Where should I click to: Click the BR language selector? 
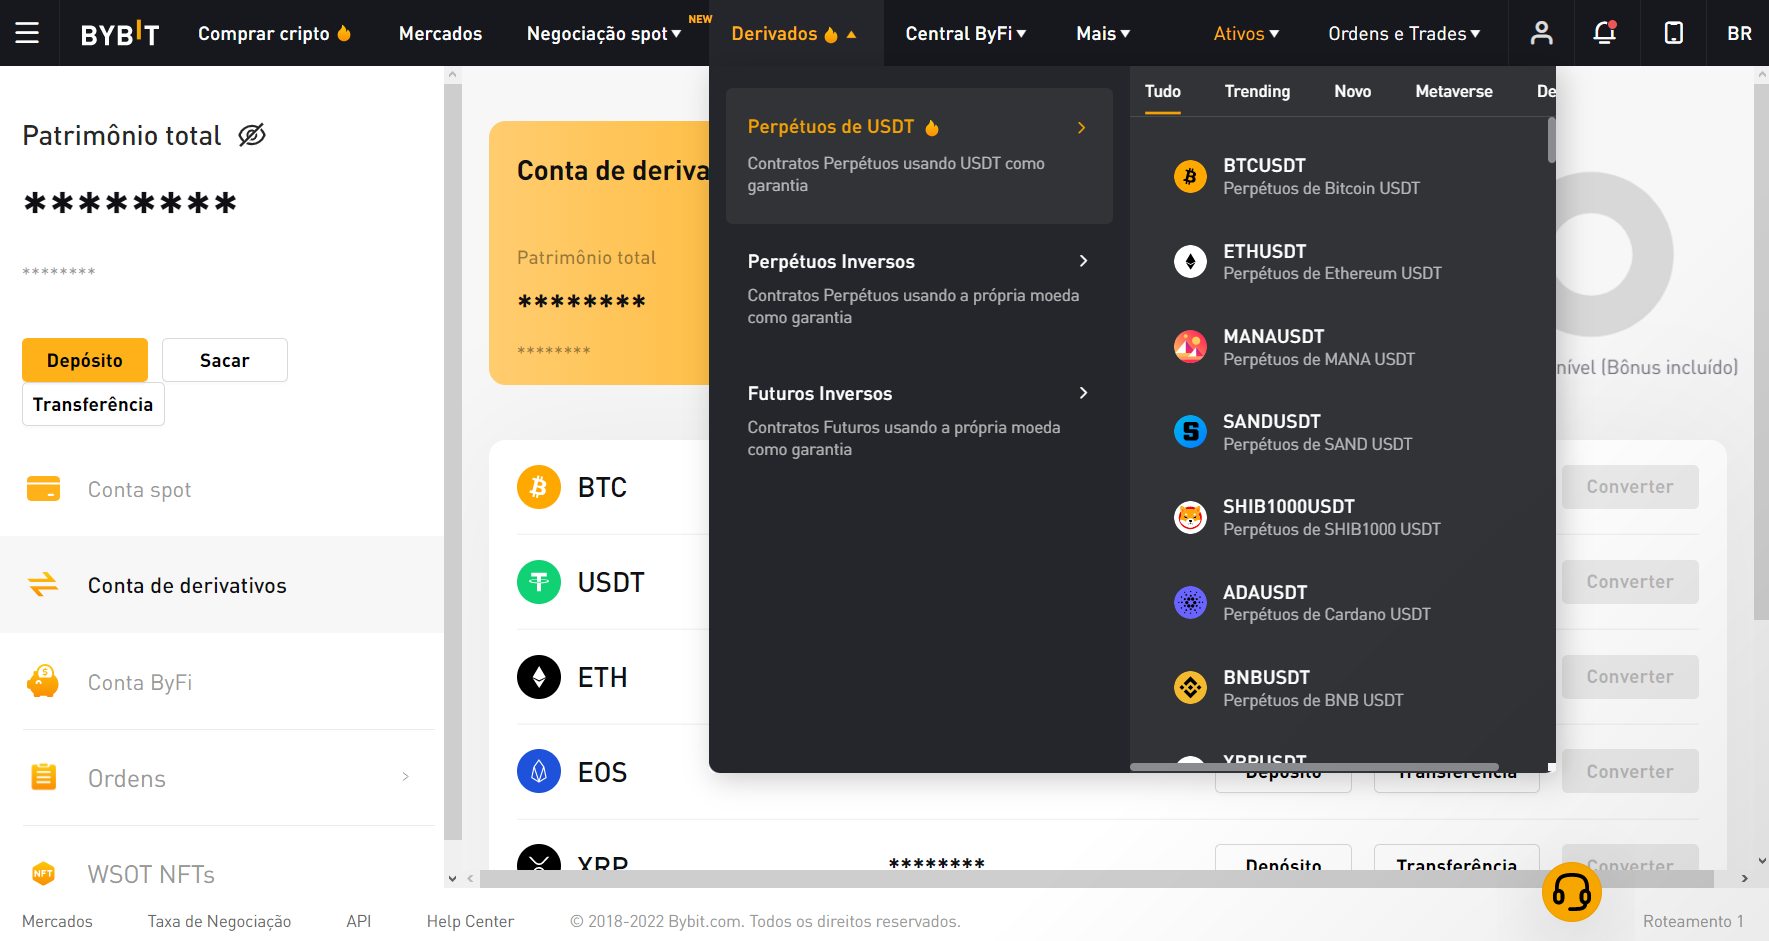pos(1739,33)
